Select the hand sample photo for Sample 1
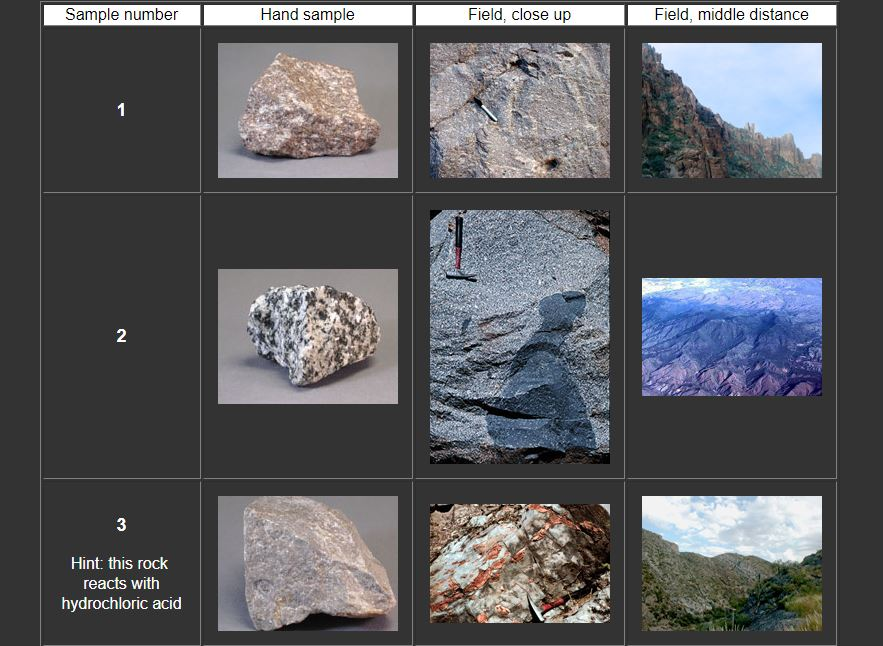 coord(306,109)
